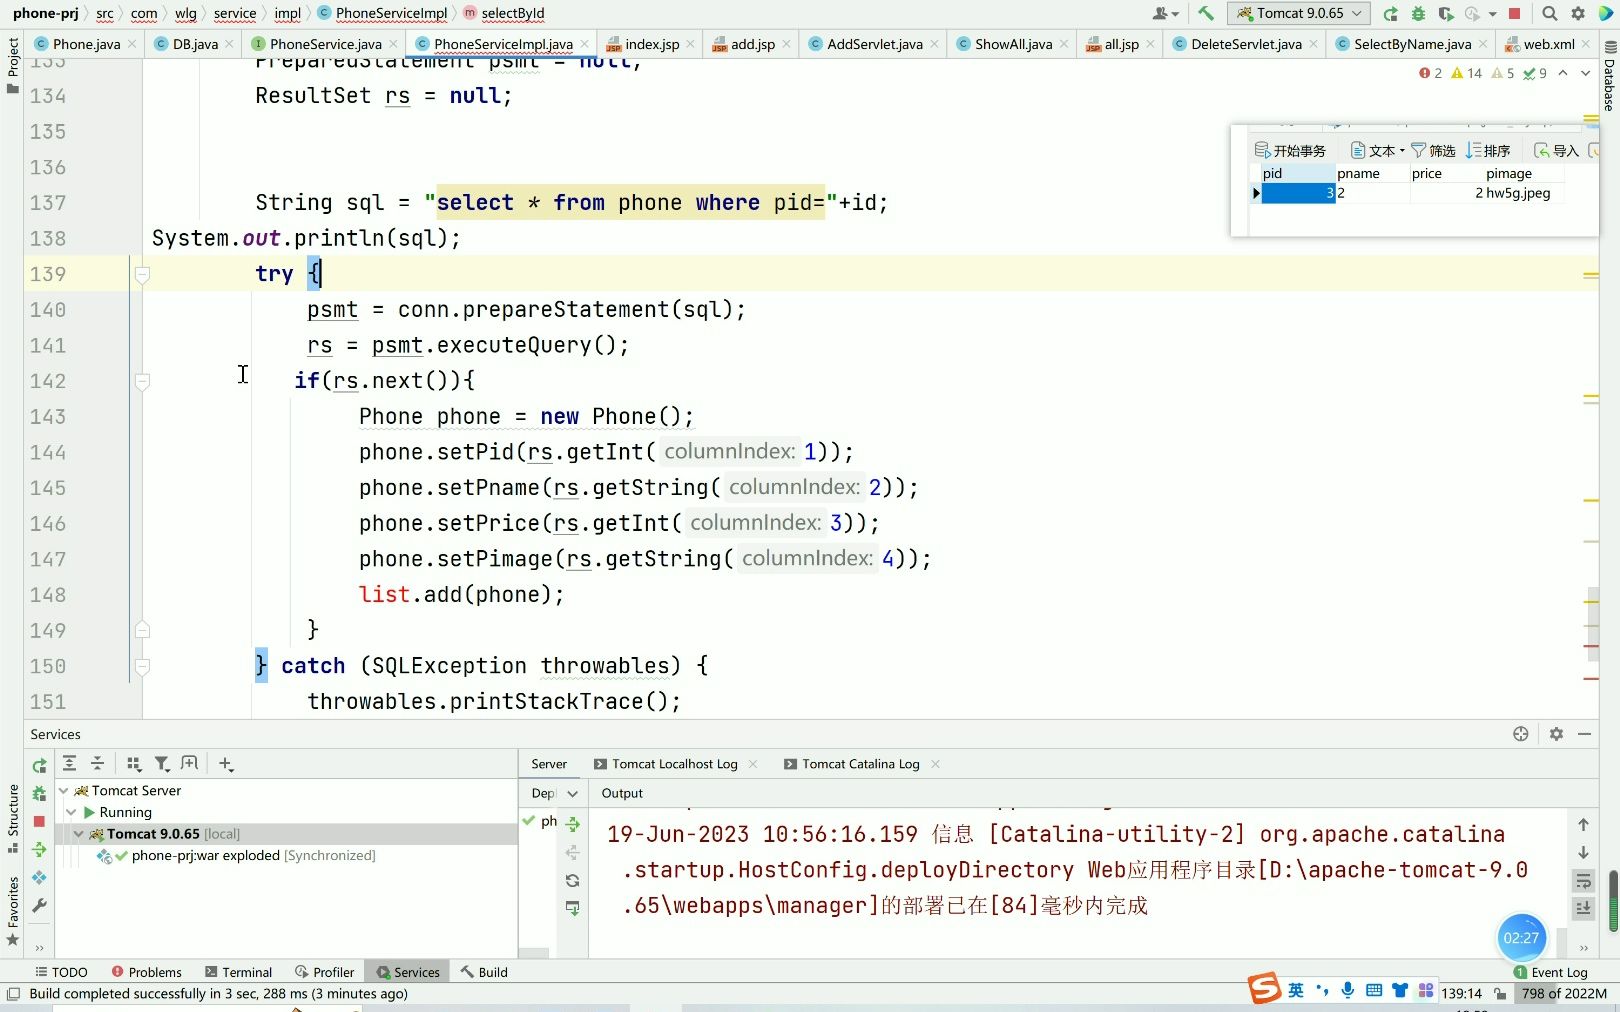Rerun Tomcat from the top toolbar
1620x1012 pixels.
pos(1390,13)
